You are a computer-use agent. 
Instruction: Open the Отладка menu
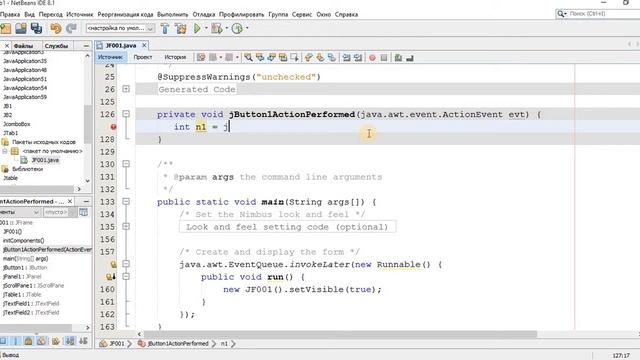(204, 14)
